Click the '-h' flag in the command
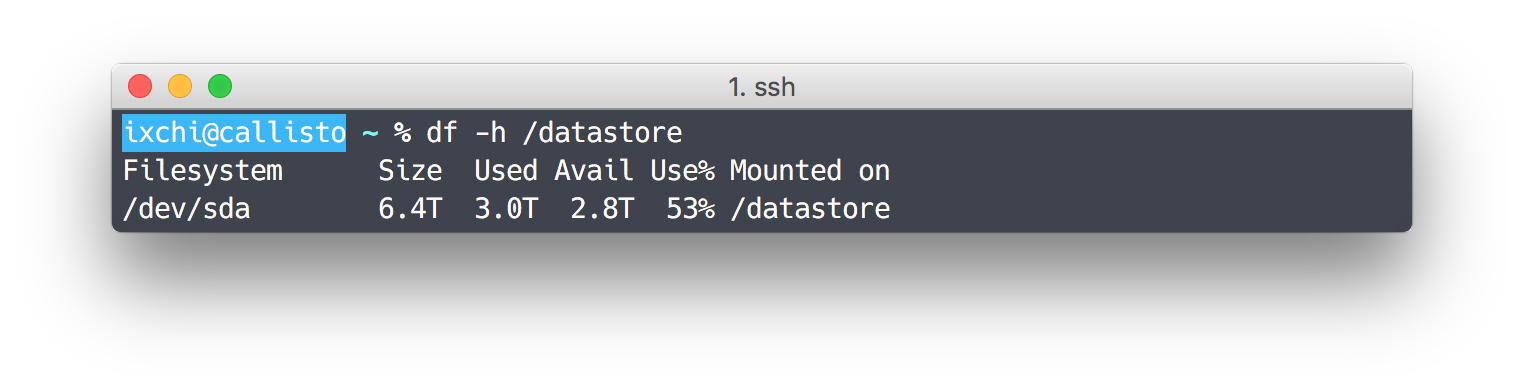This screenshot has width=1524, height=392. (490, 132)
